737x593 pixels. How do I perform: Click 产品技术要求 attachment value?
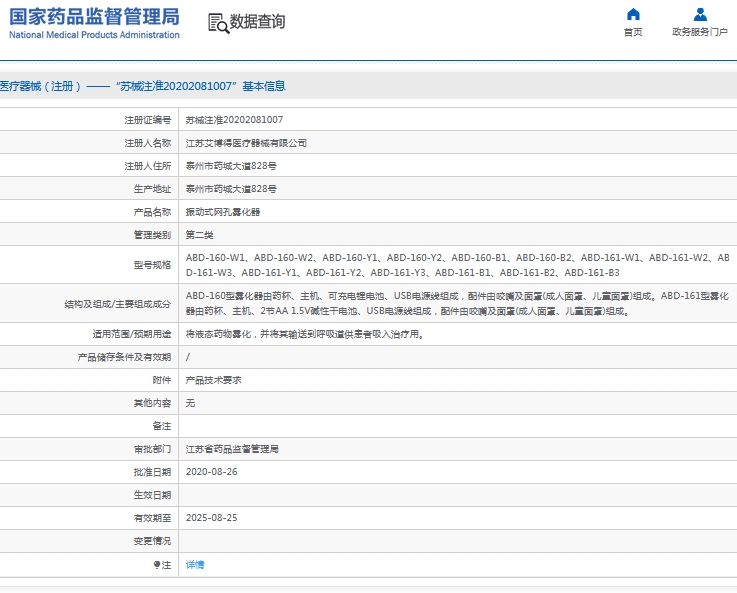point(213,380)
